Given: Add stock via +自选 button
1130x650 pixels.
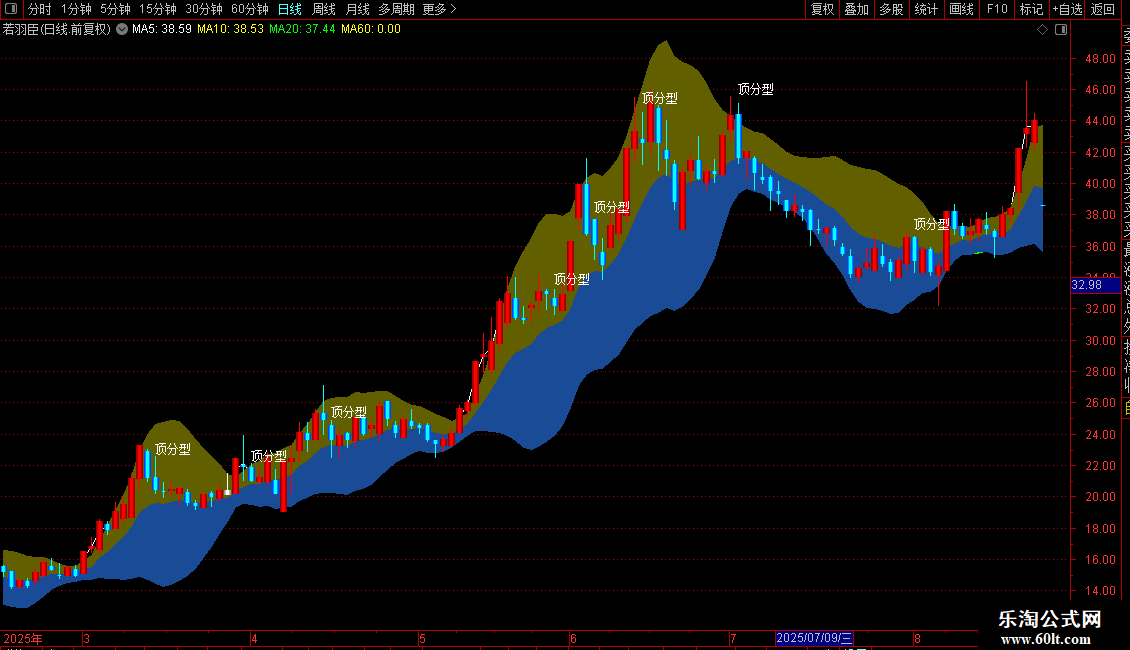Looking at the screenshot, I should click(1067, 9).
